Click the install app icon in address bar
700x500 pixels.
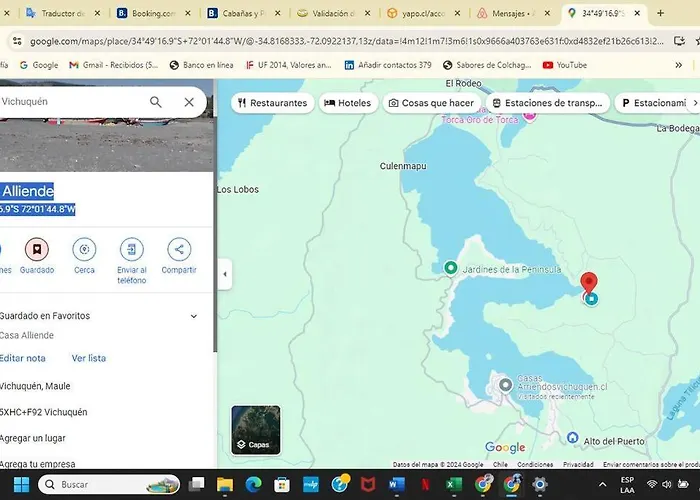(x=679, y=41)
